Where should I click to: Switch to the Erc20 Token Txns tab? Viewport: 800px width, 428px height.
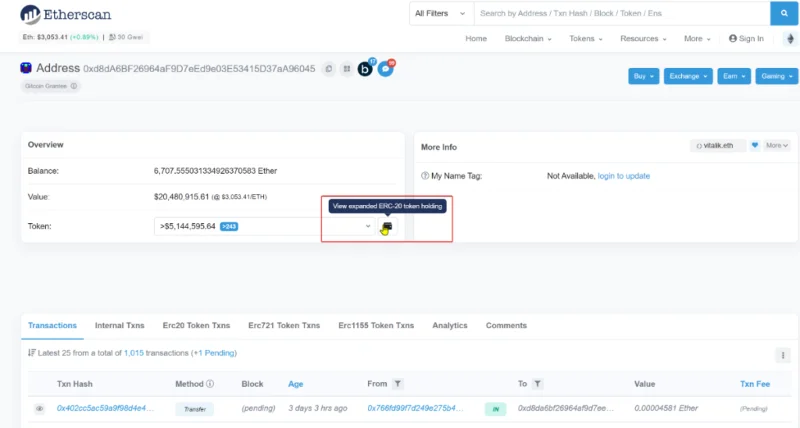coord(196,325)
